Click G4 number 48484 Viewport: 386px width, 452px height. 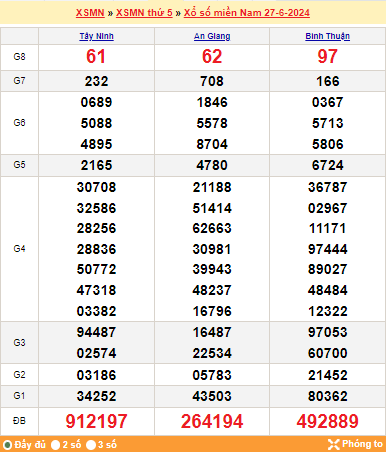click(x=328, y=290)
